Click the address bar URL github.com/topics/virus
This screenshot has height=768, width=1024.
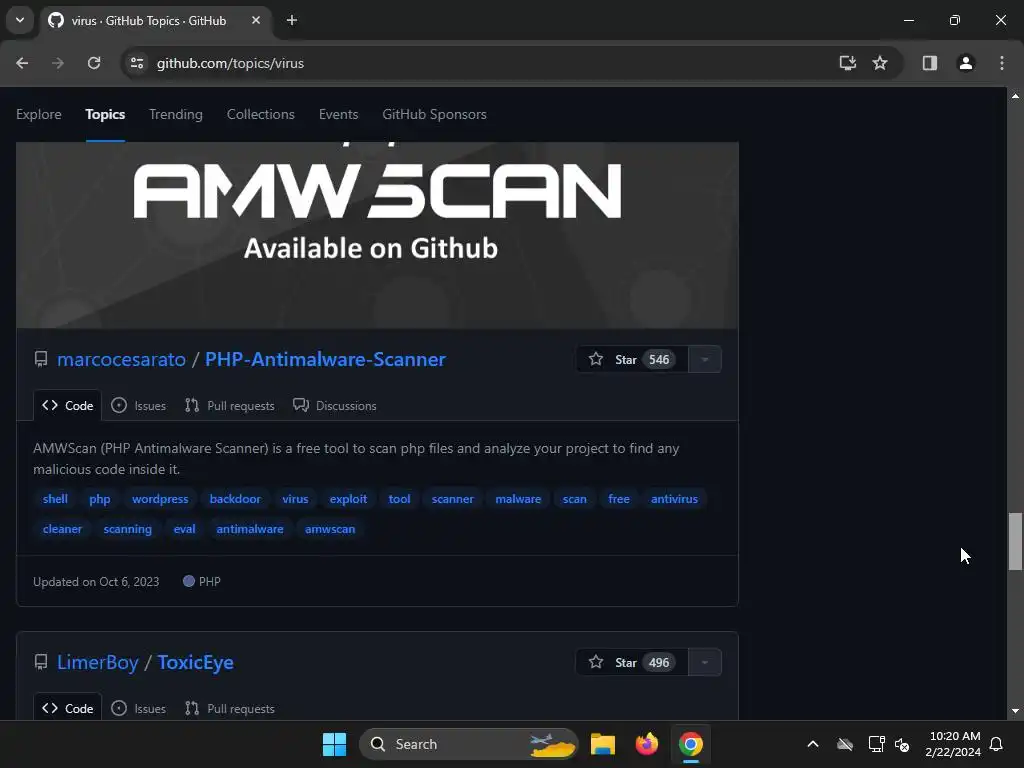click(231, 63)
